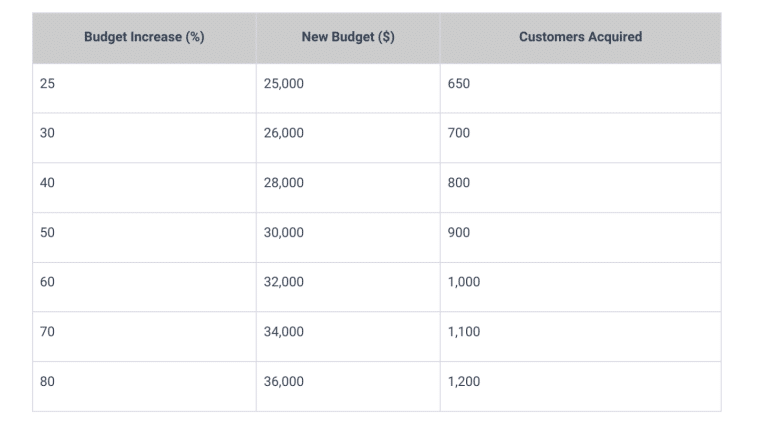The image size is (760, 440).
Task: Select the customers cell 900
Action: tap(581, 237)
